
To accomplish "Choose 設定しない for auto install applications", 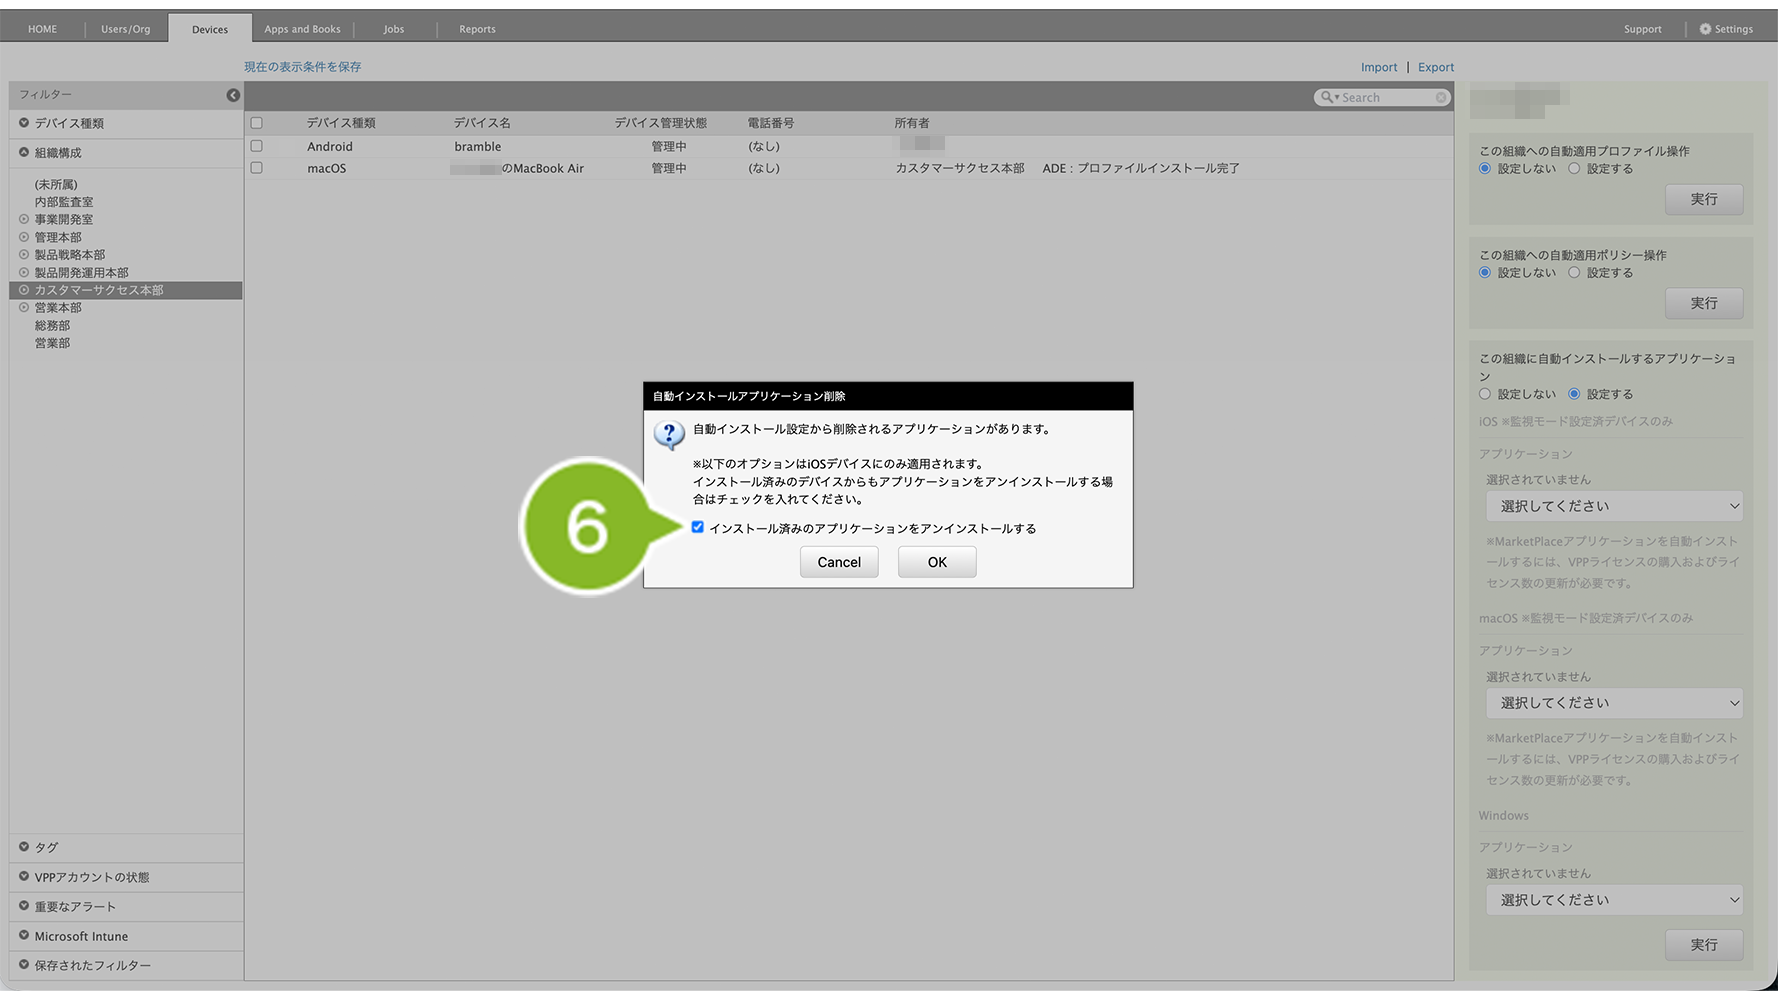I will 1485,394.
